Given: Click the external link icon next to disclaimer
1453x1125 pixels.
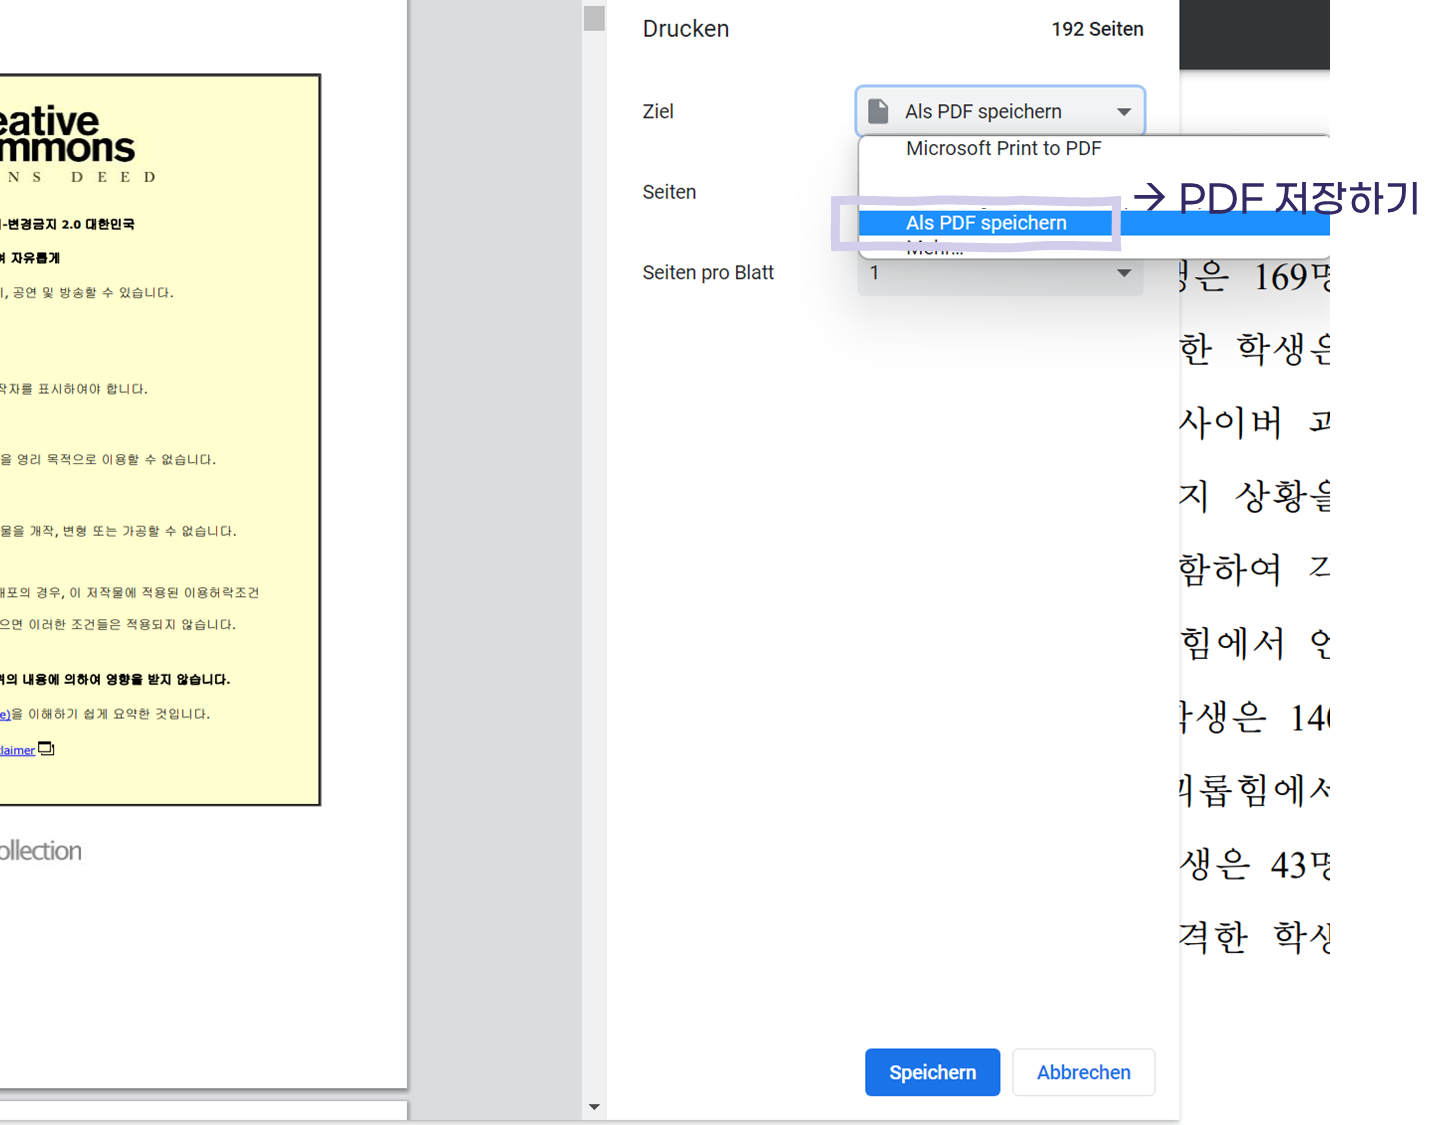Looking at the screenshot, I should point(46,749).
